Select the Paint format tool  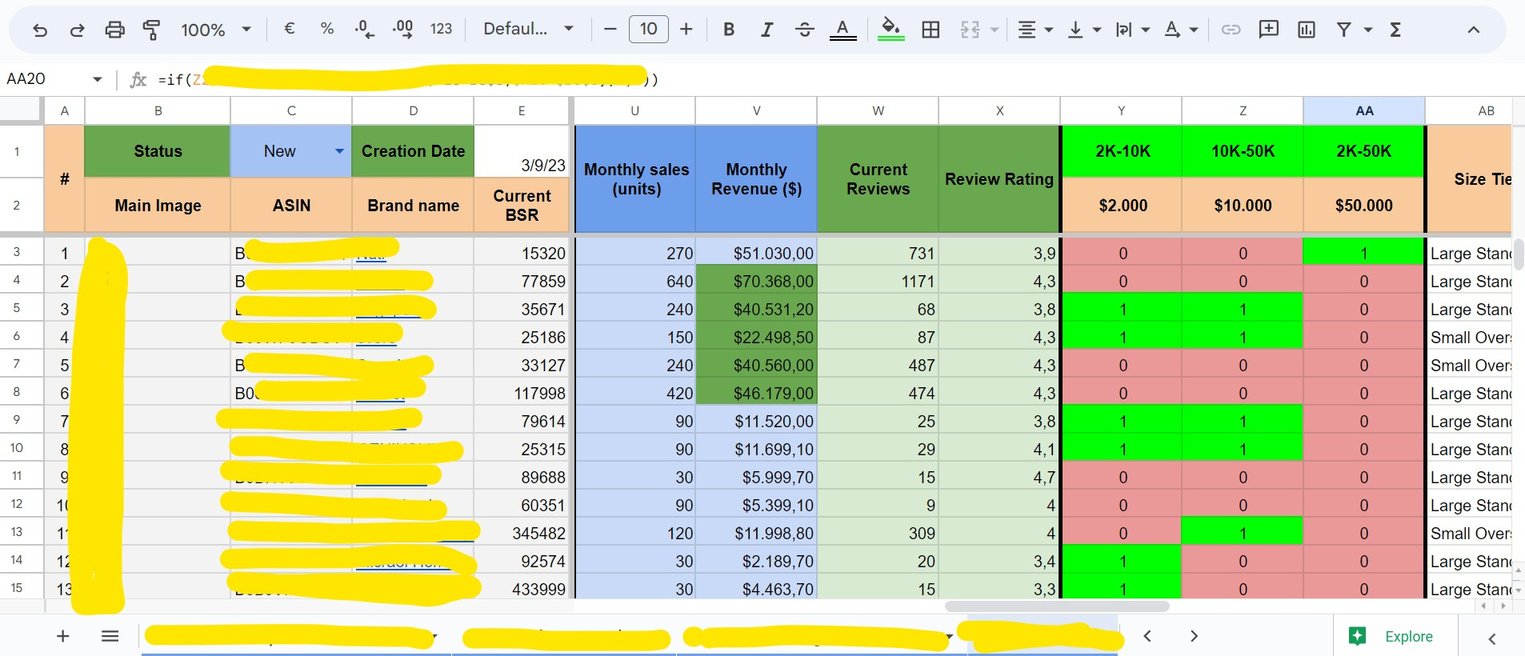tap(152, 30)
